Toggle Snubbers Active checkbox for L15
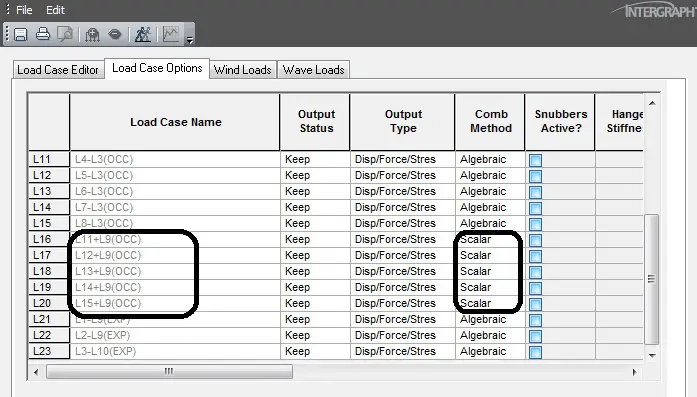Viewport: 697px width, 397px height. pyautogui.click(x=536, y=224)
